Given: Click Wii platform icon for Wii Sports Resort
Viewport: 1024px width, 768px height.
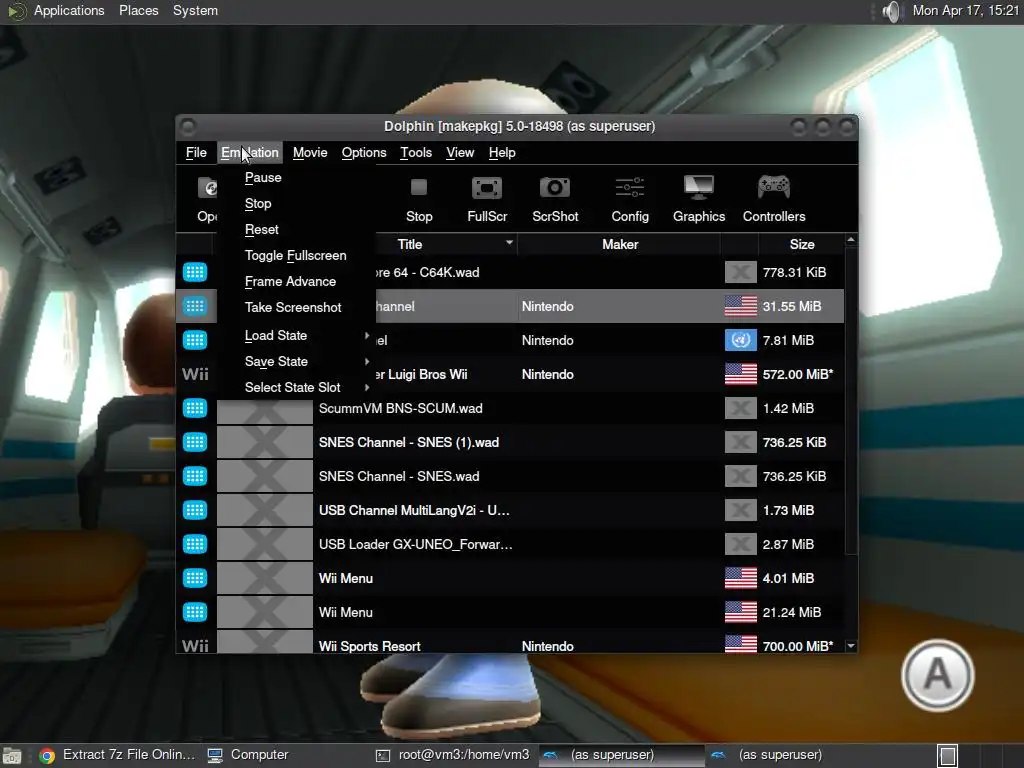Looking at the screenshot, I should (195, 645).
